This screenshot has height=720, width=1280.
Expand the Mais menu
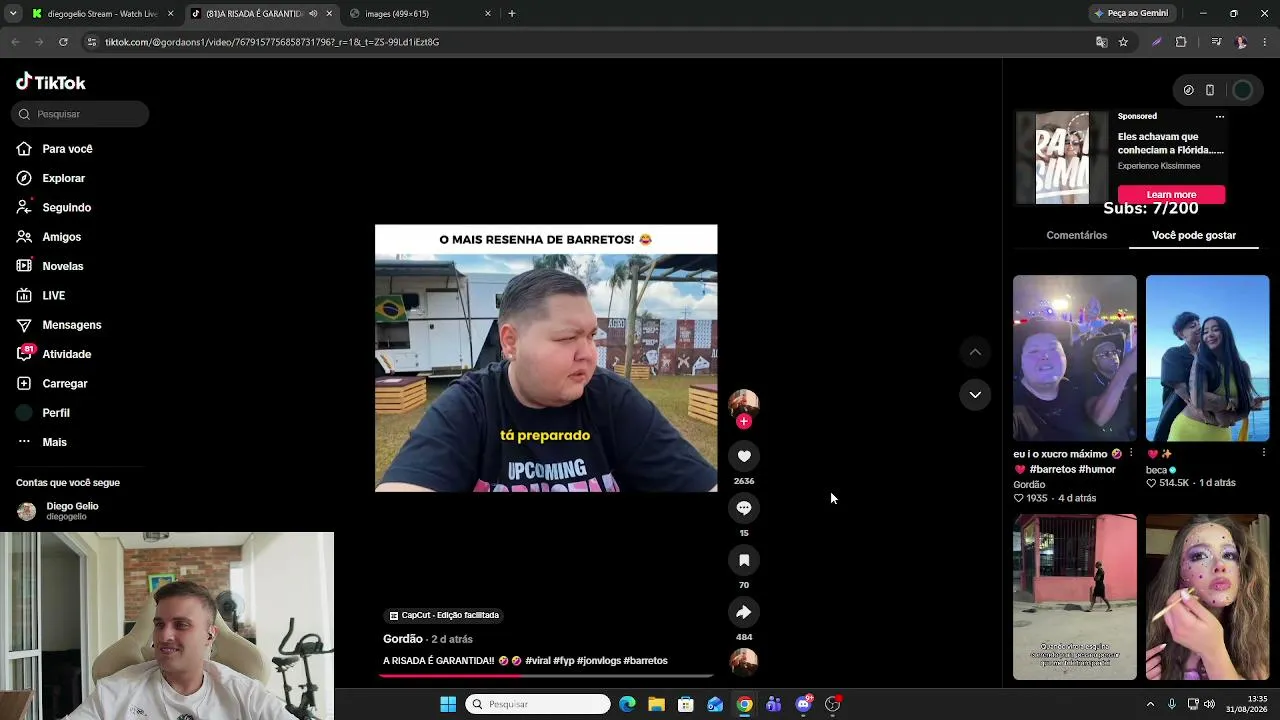42,442
